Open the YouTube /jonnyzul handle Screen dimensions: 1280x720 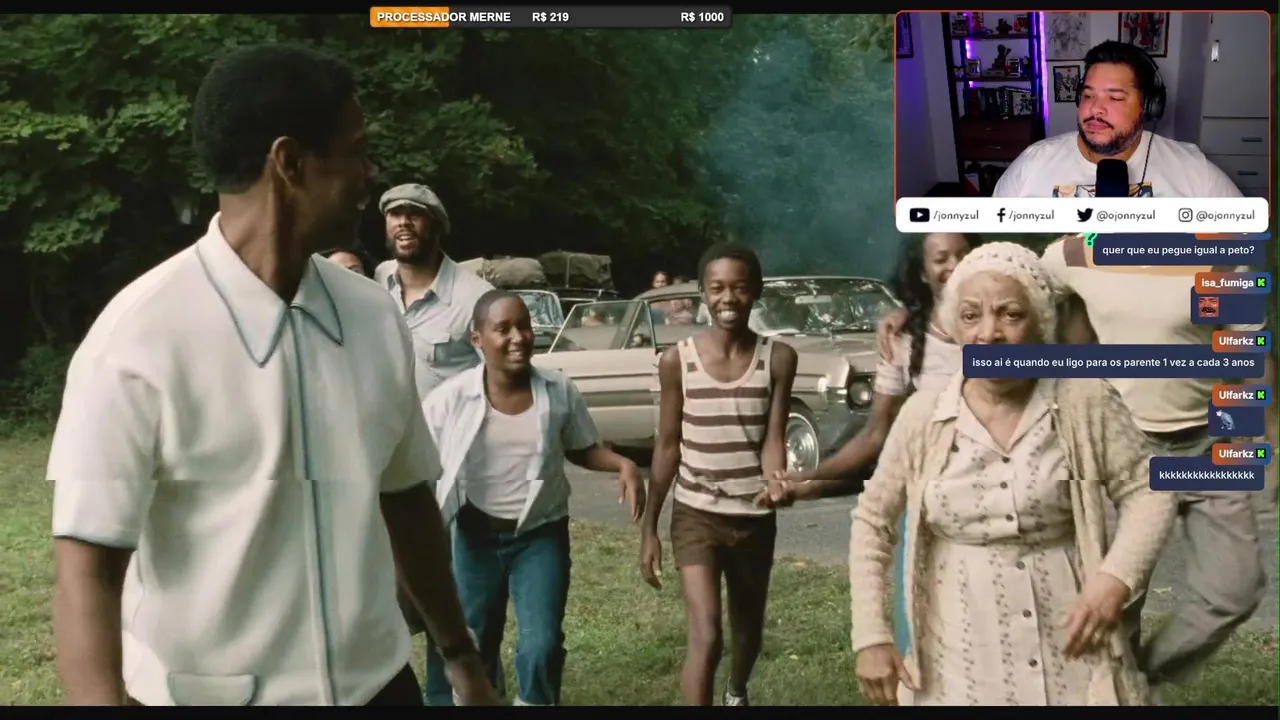(x=958, y=215)
